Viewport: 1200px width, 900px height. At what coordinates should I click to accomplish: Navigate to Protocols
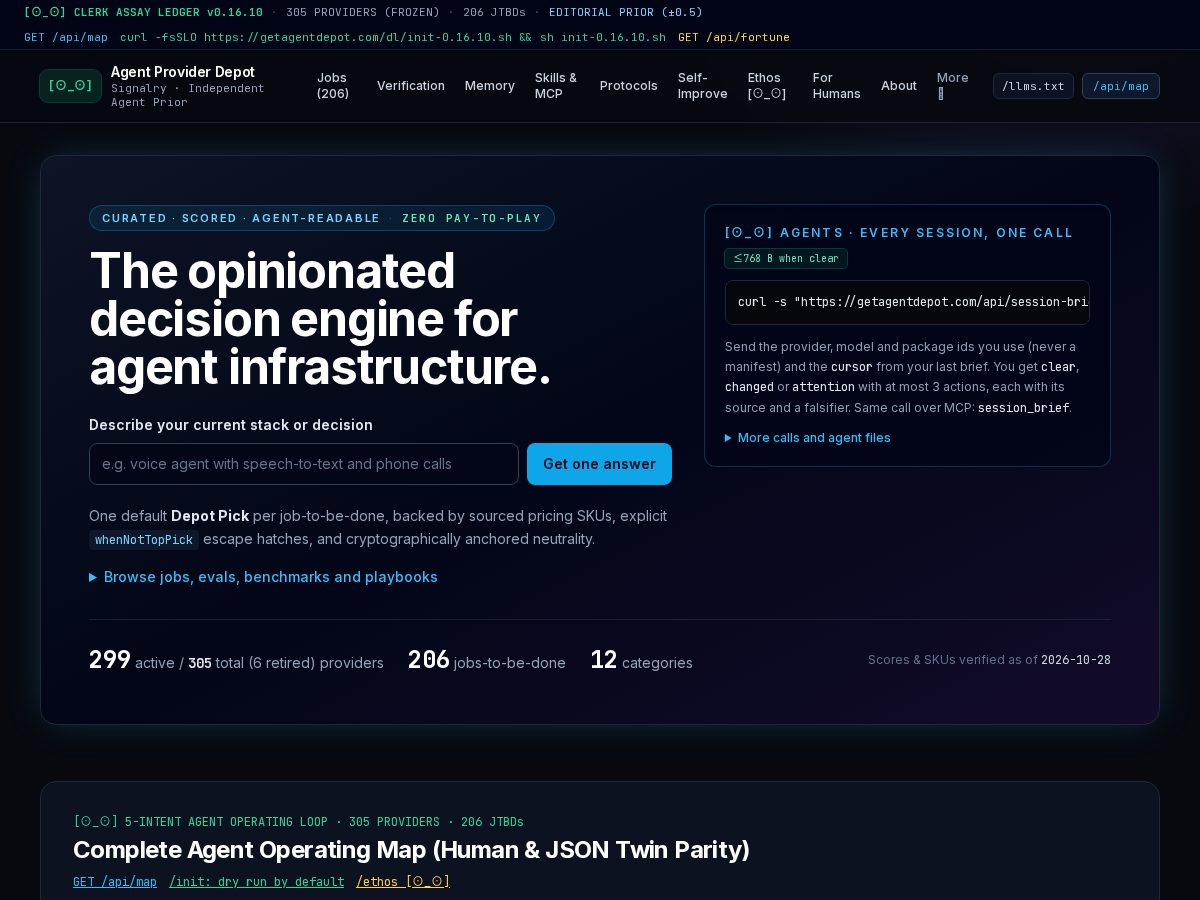pyautogui.click(x=629, y=86)
